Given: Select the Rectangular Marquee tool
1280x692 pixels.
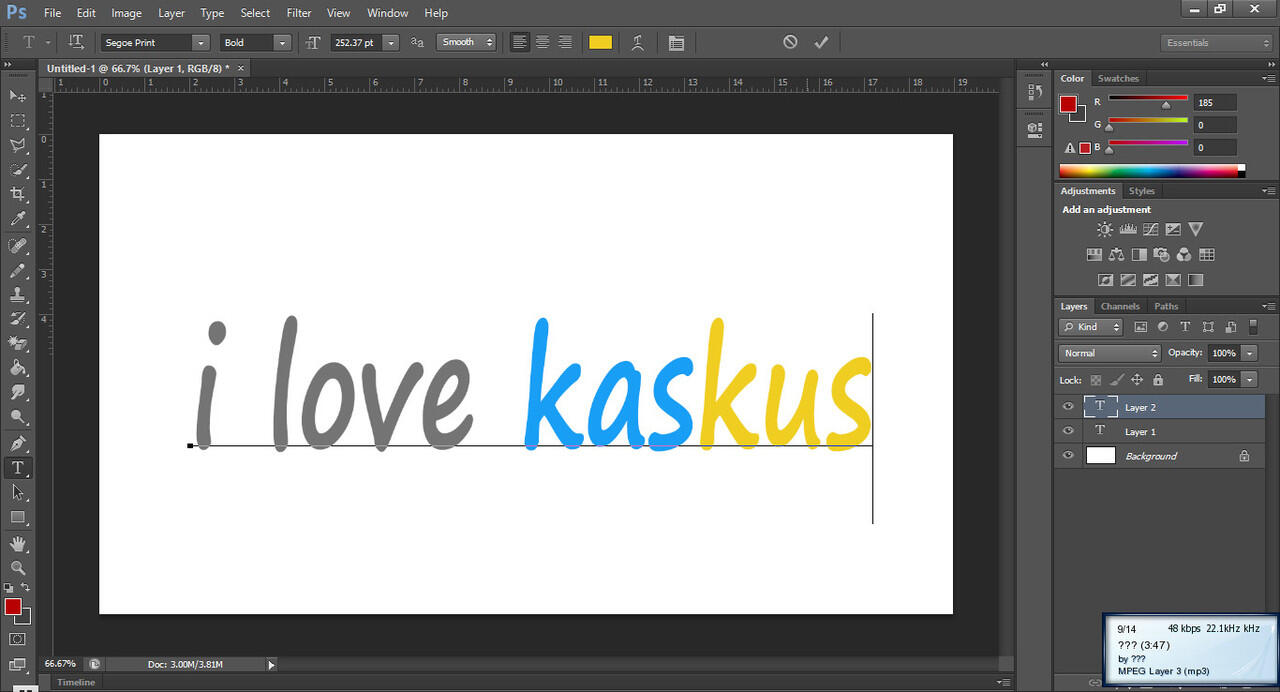Looking at the screenshot, I should [18, 121].
